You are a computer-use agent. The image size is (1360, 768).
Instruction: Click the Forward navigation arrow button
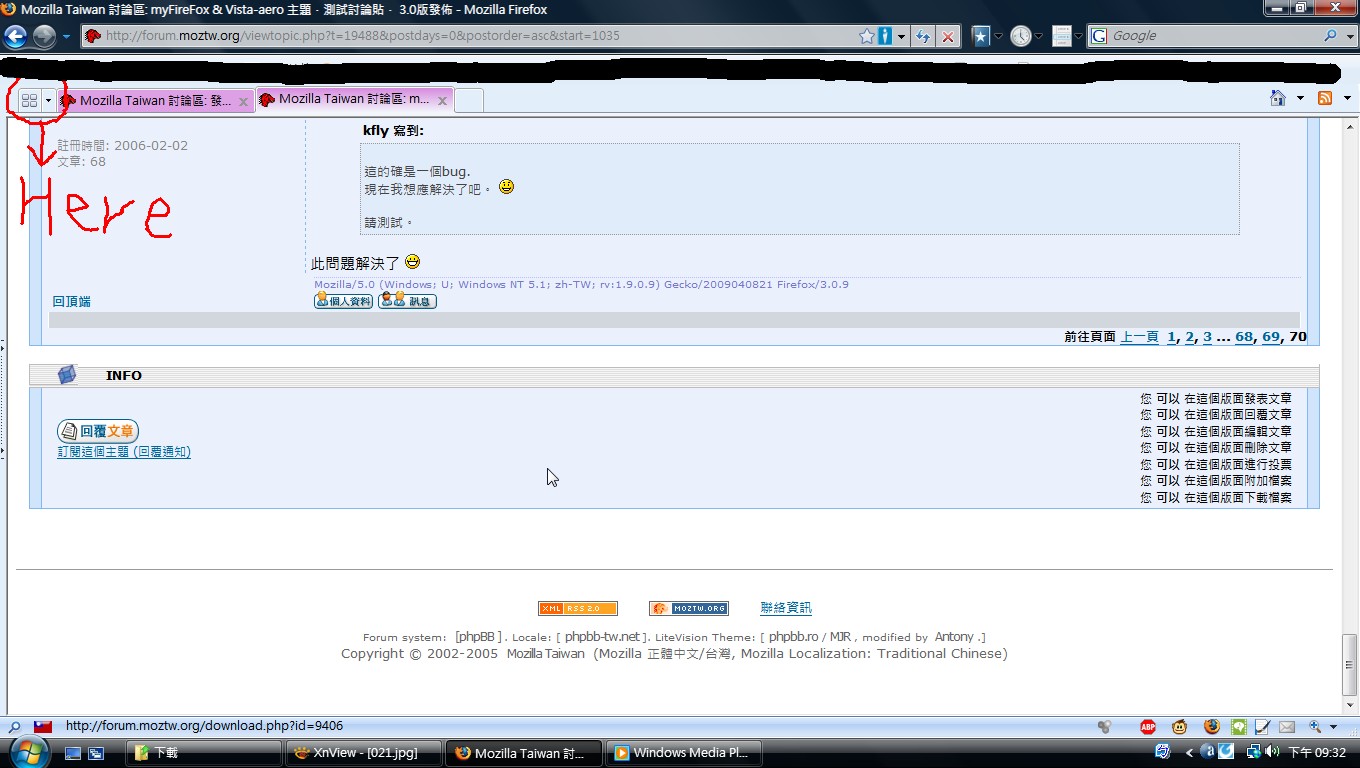click(x=44, y=37)
